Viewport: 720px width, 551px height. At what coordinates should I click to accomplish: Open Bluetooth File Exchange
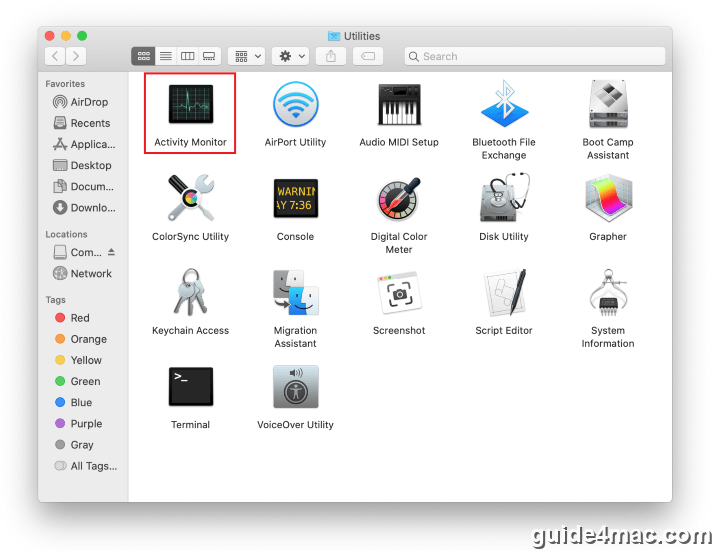point(504,104)
